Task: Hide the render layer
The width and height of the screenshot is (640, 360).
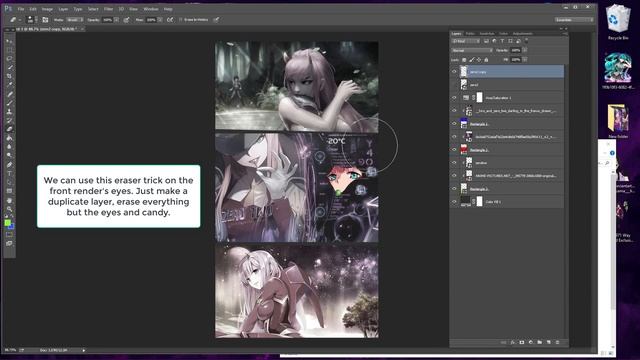Action: (454, 163)
